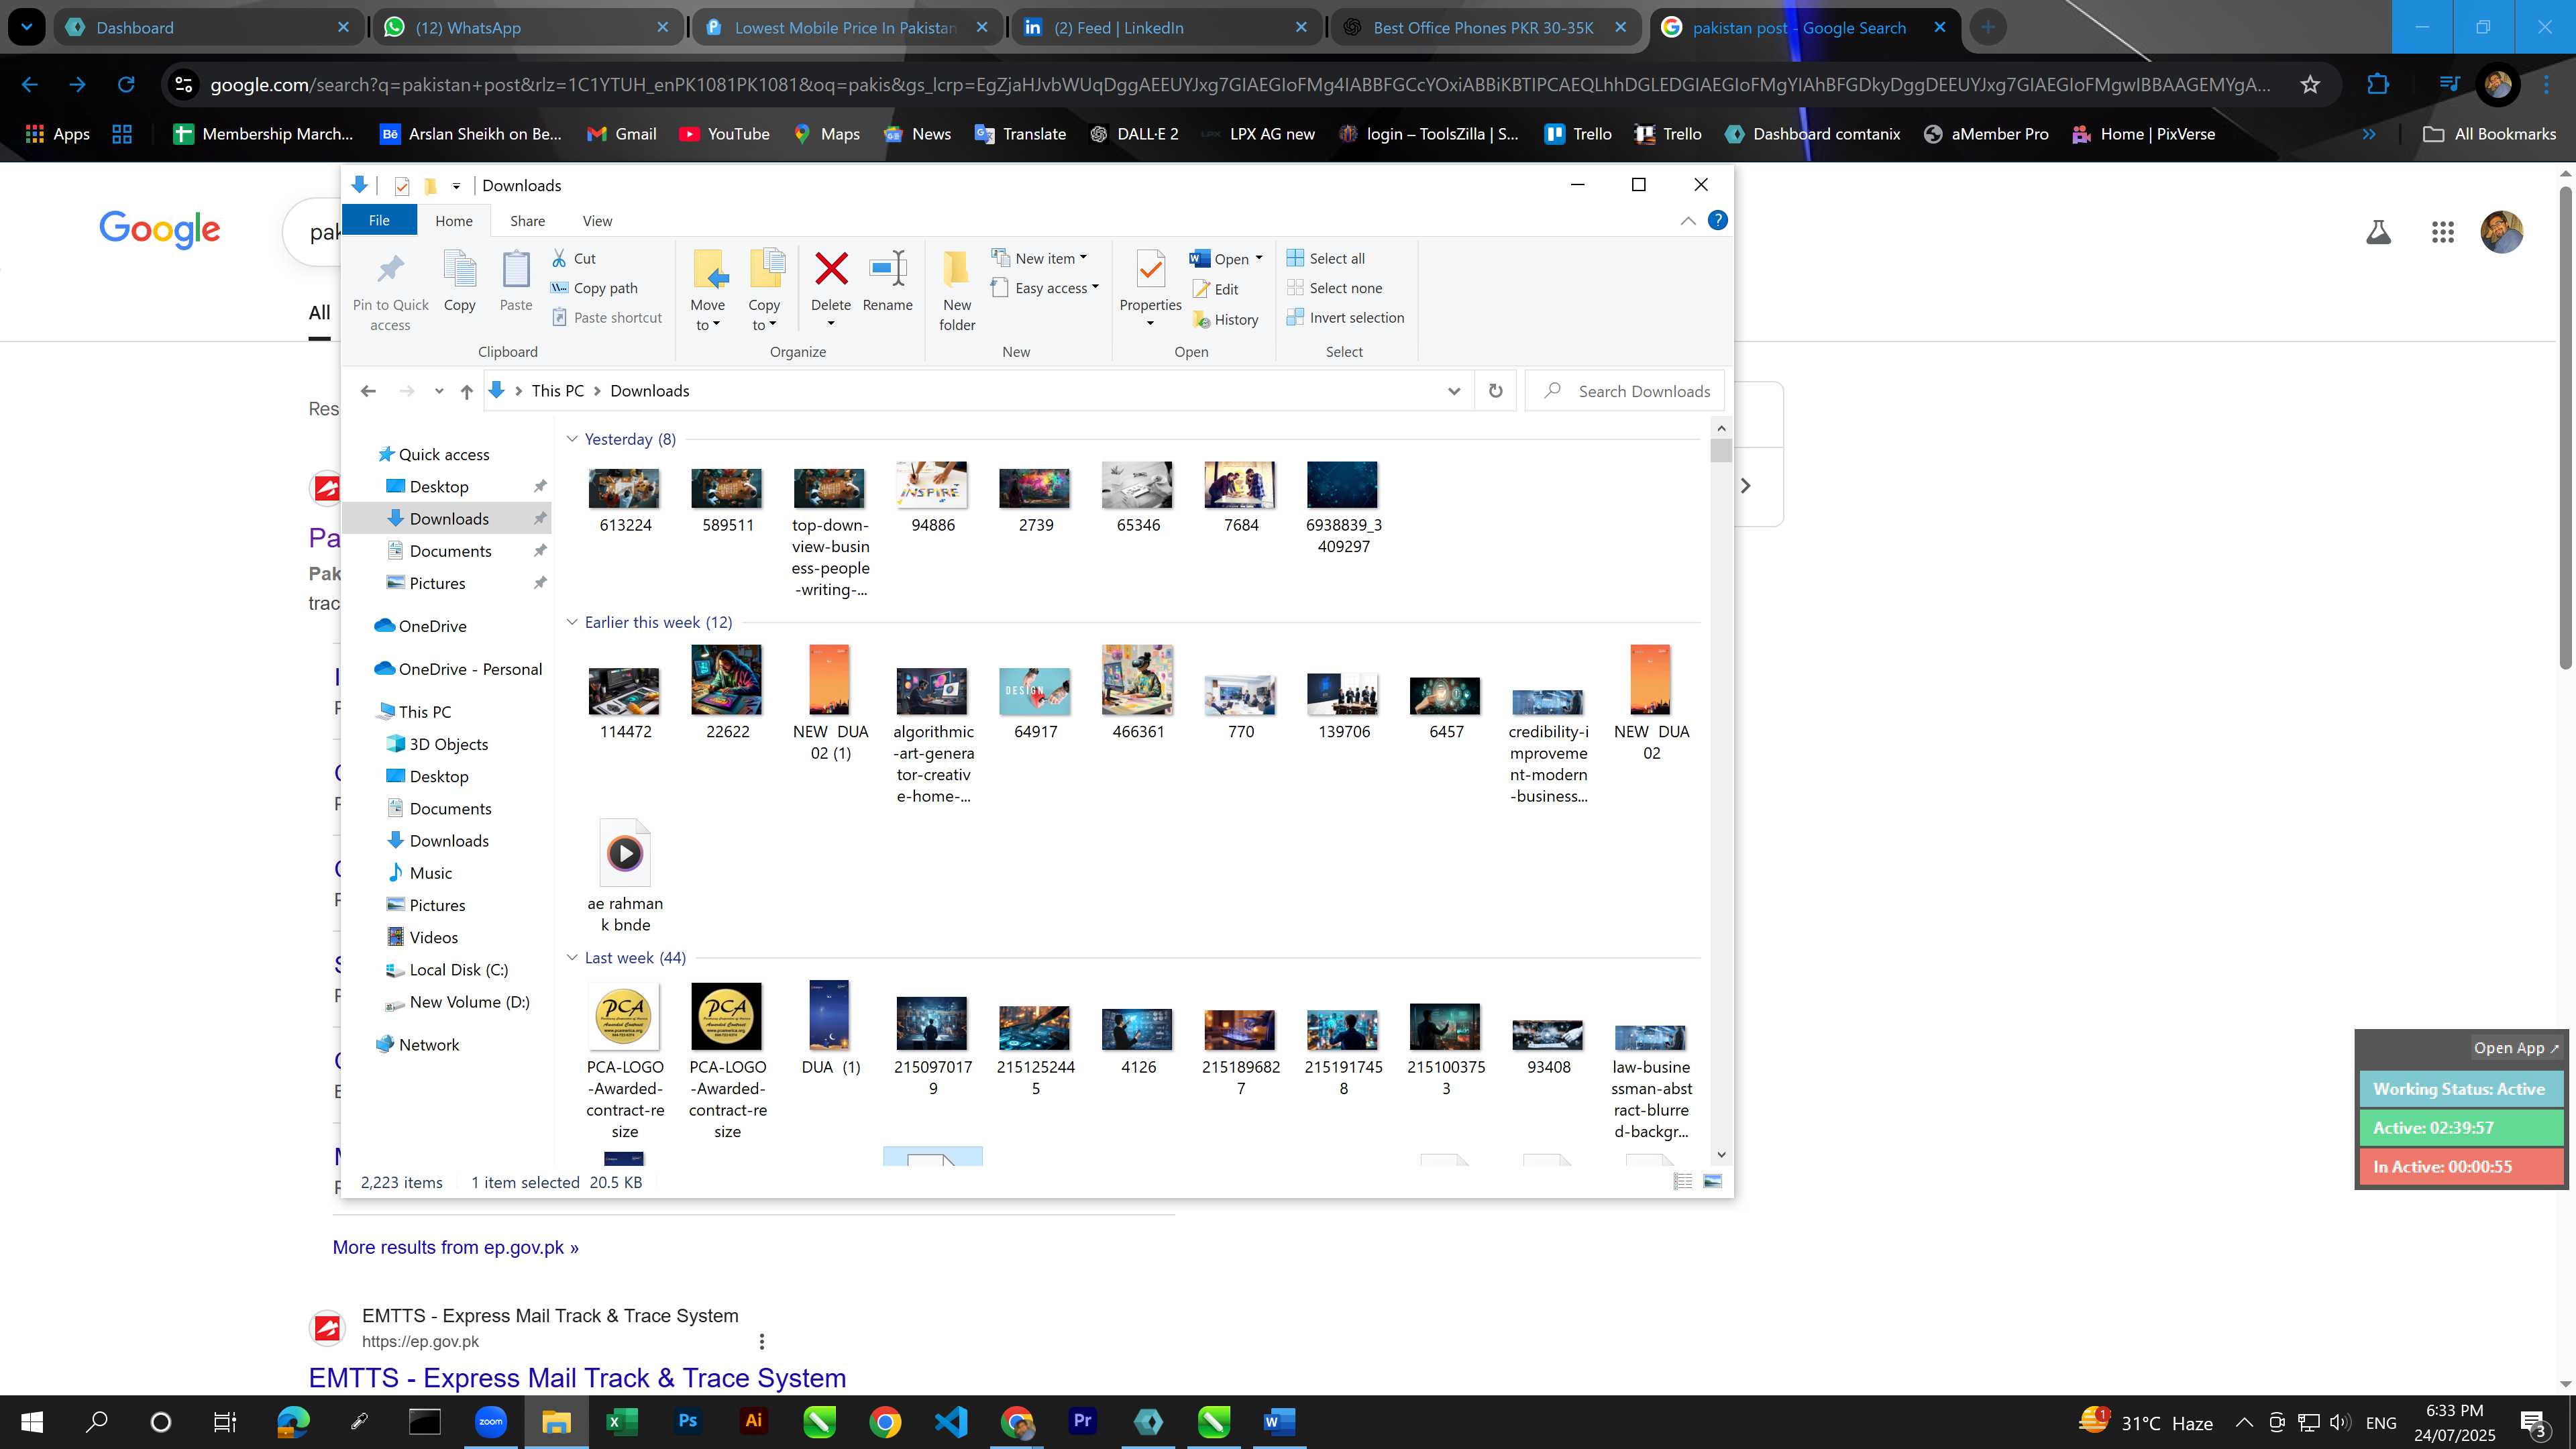Open address bar history dropdown arrow
This screenshot has width=2576, height=1449.
[x=1453, y=391]
